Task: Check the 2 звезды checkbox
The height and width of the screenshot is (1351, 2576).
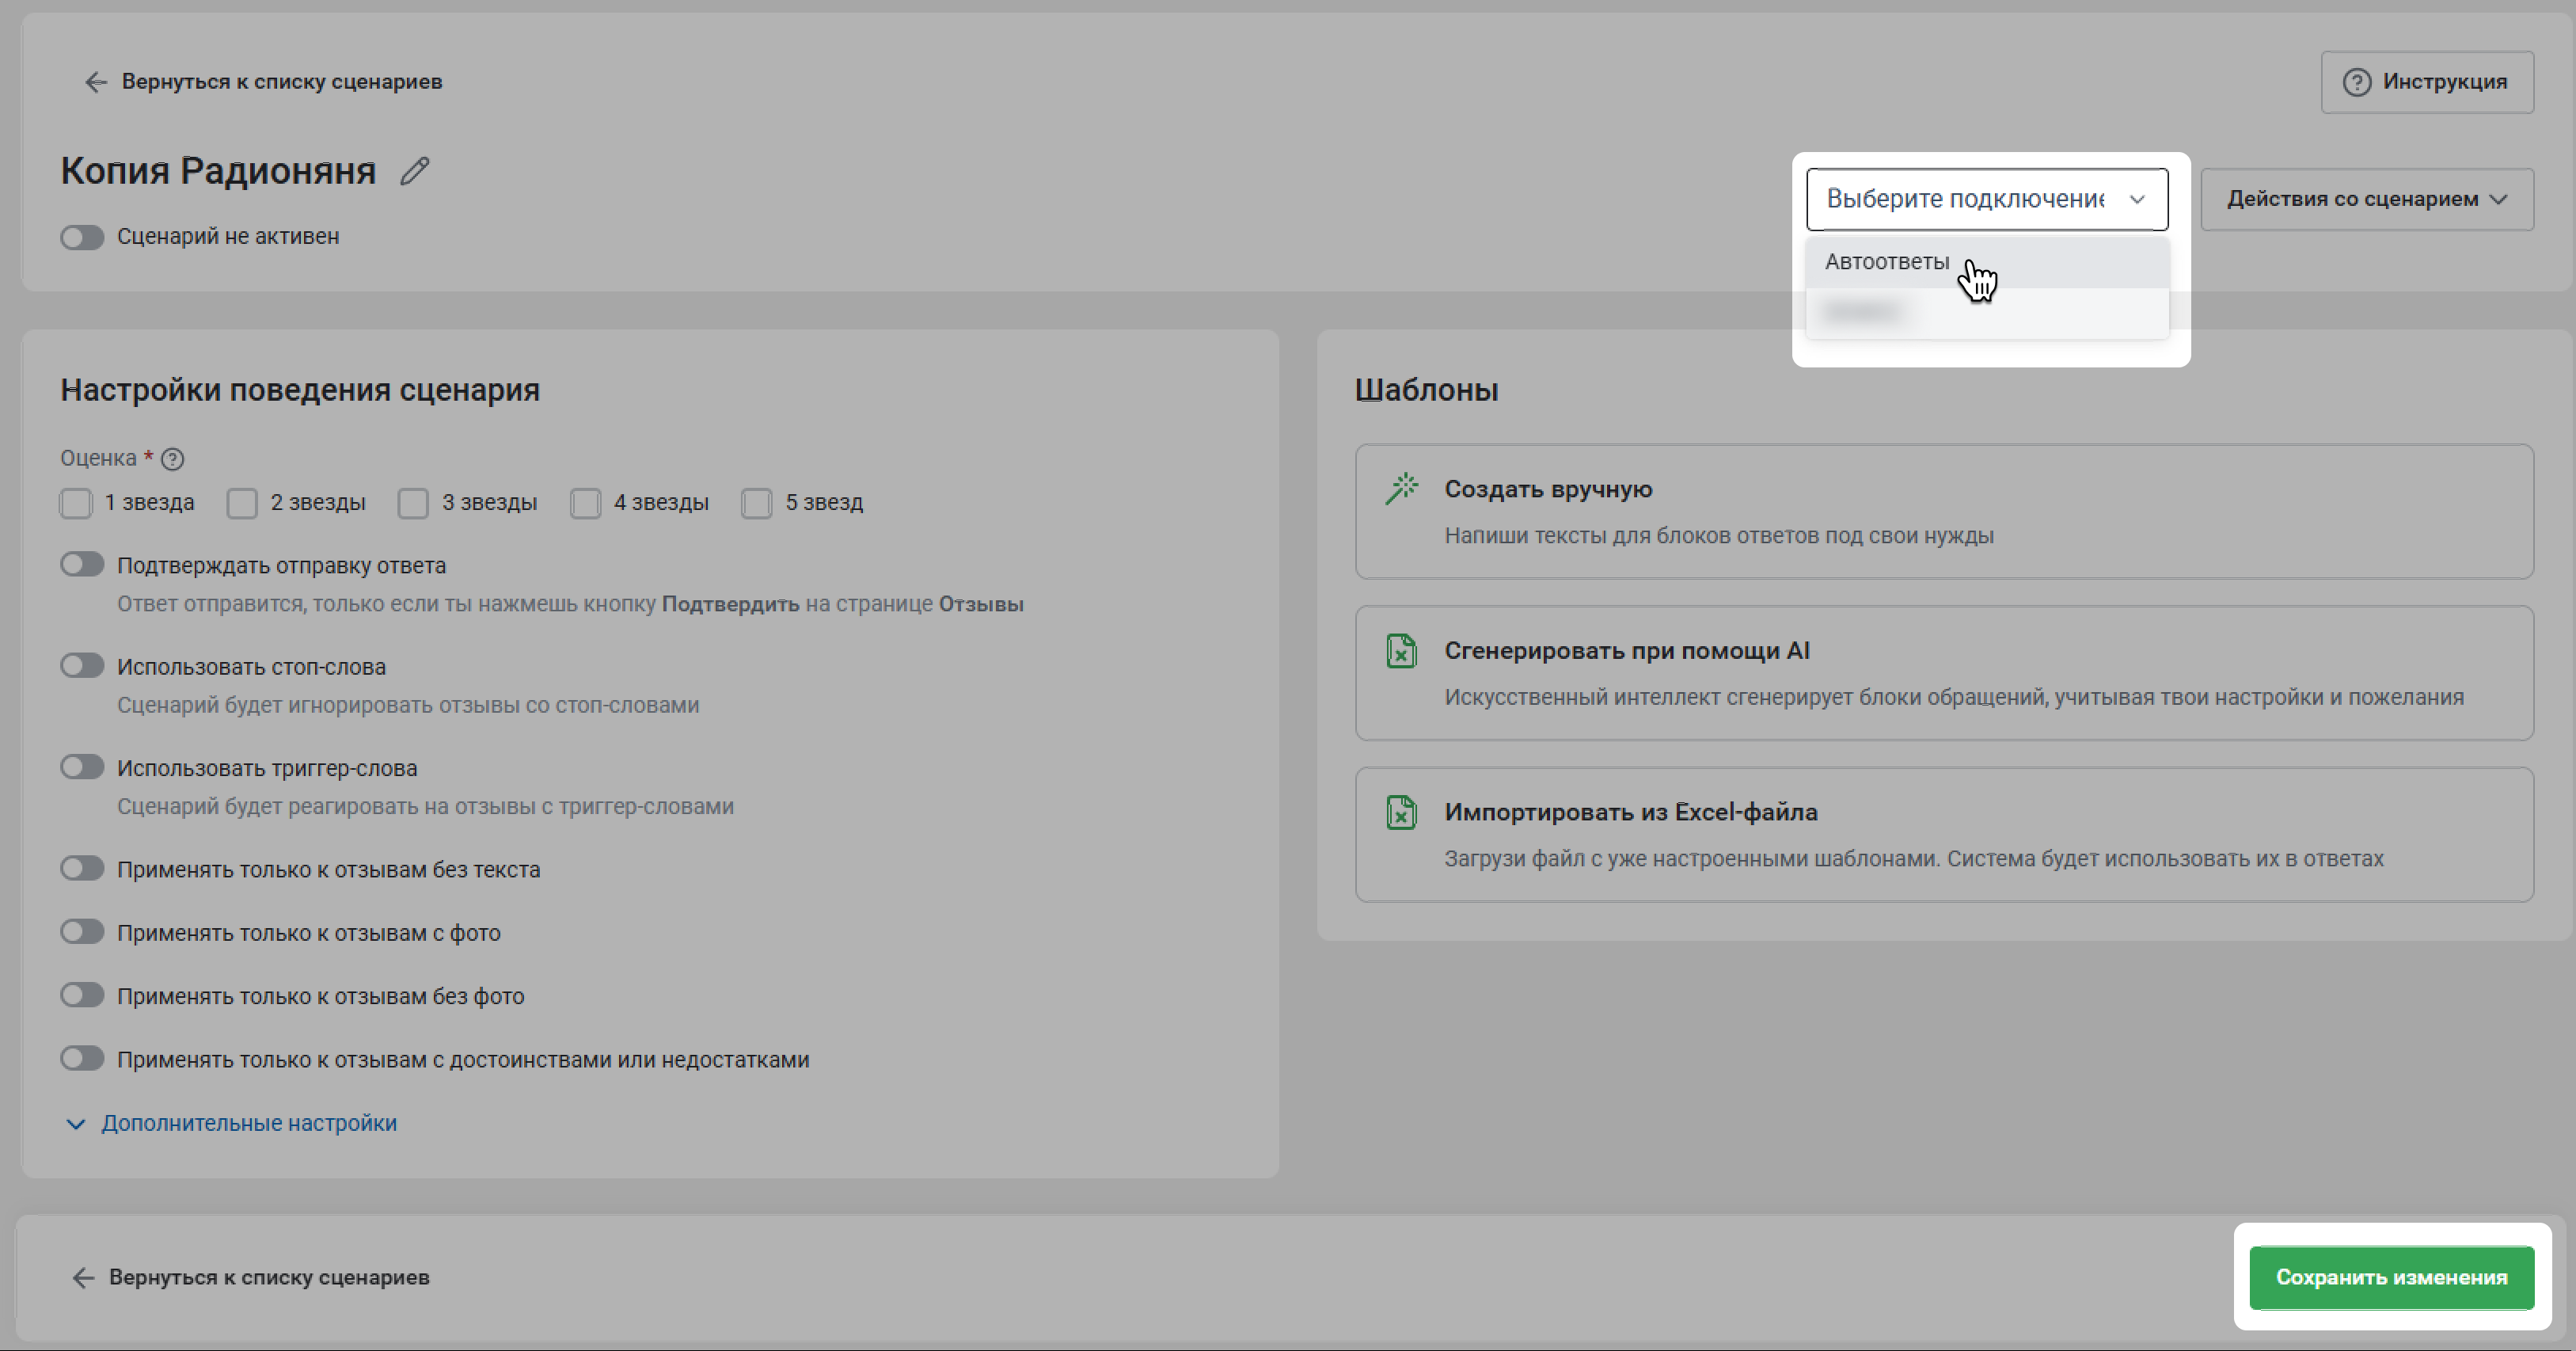Action: [242, 503]
